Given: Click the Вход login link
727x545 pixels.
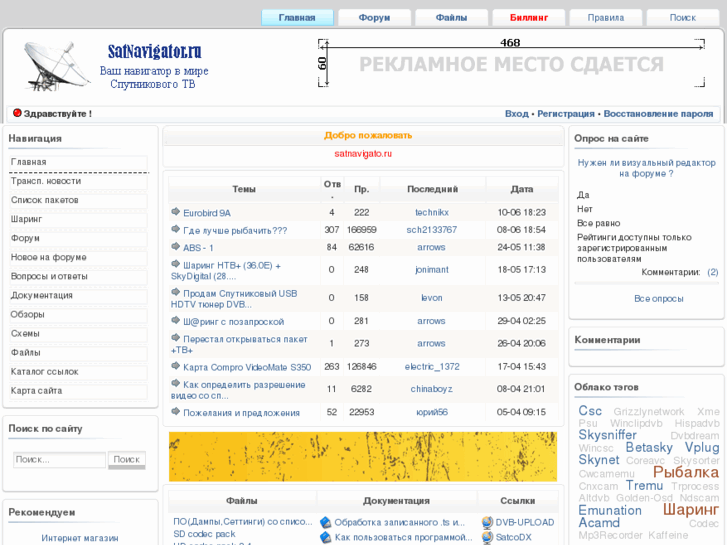Looking at the screenshot, I should [517, 114].
